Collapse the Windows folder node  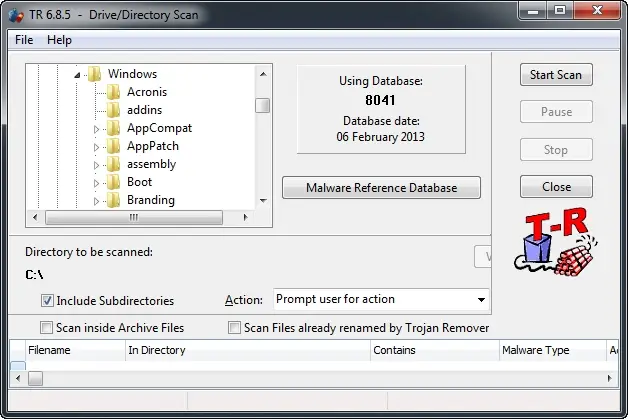tap(77, 75)
